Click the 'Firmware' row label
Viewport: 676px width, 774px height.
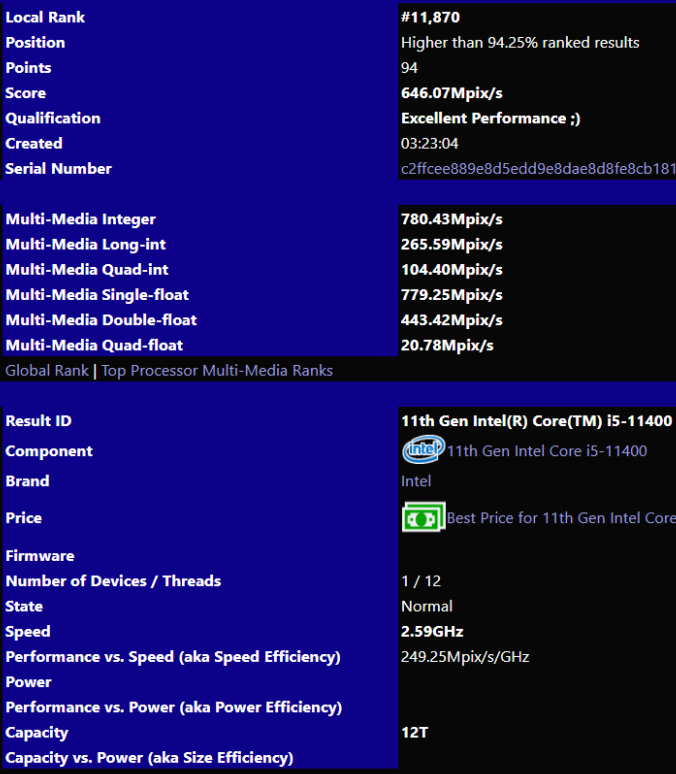pos(40,556)
